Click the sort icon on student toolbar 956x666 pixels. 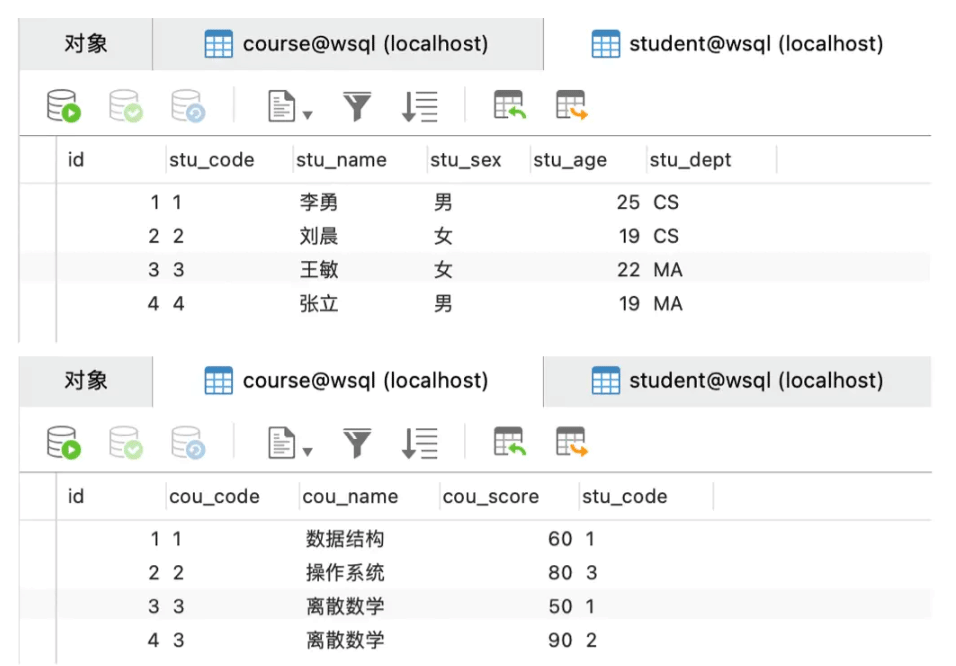click(420, 105)
